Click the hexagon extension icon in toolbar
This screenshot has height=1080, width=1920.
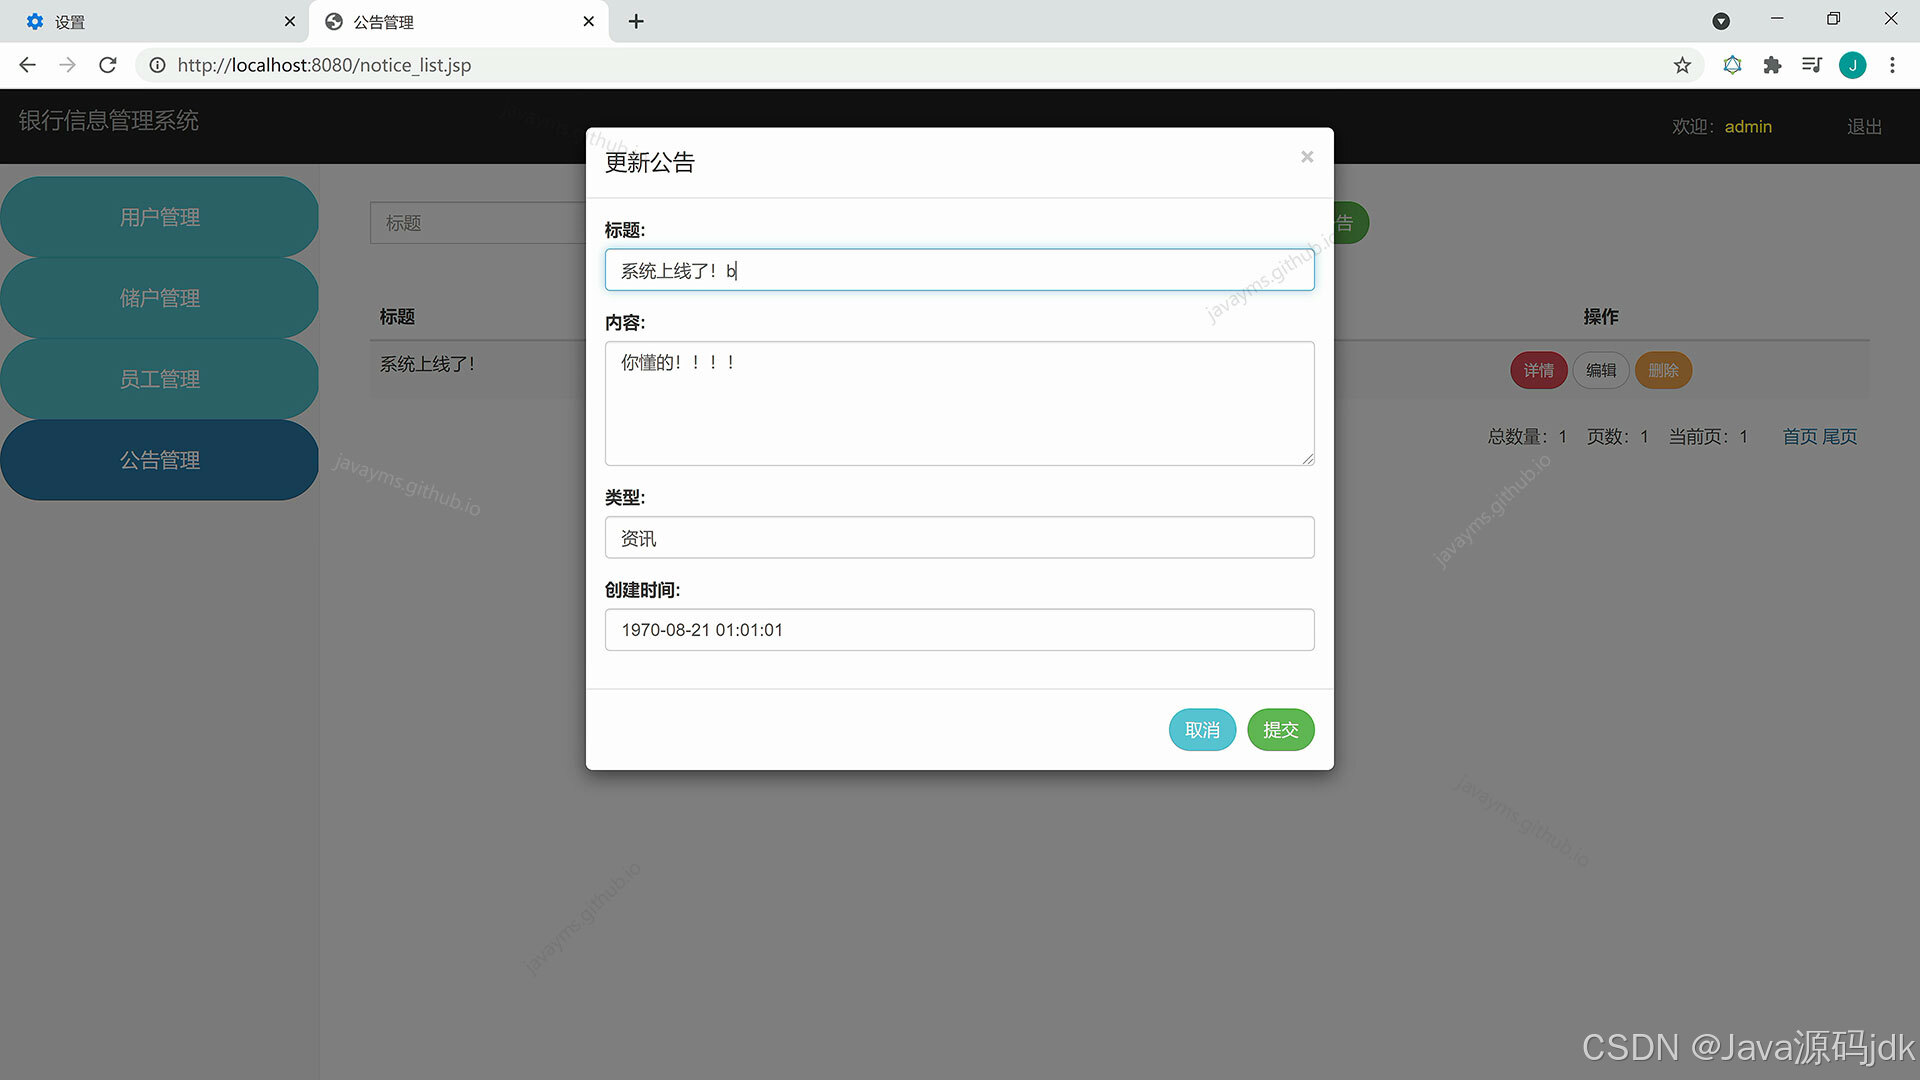click(1732, 65)
